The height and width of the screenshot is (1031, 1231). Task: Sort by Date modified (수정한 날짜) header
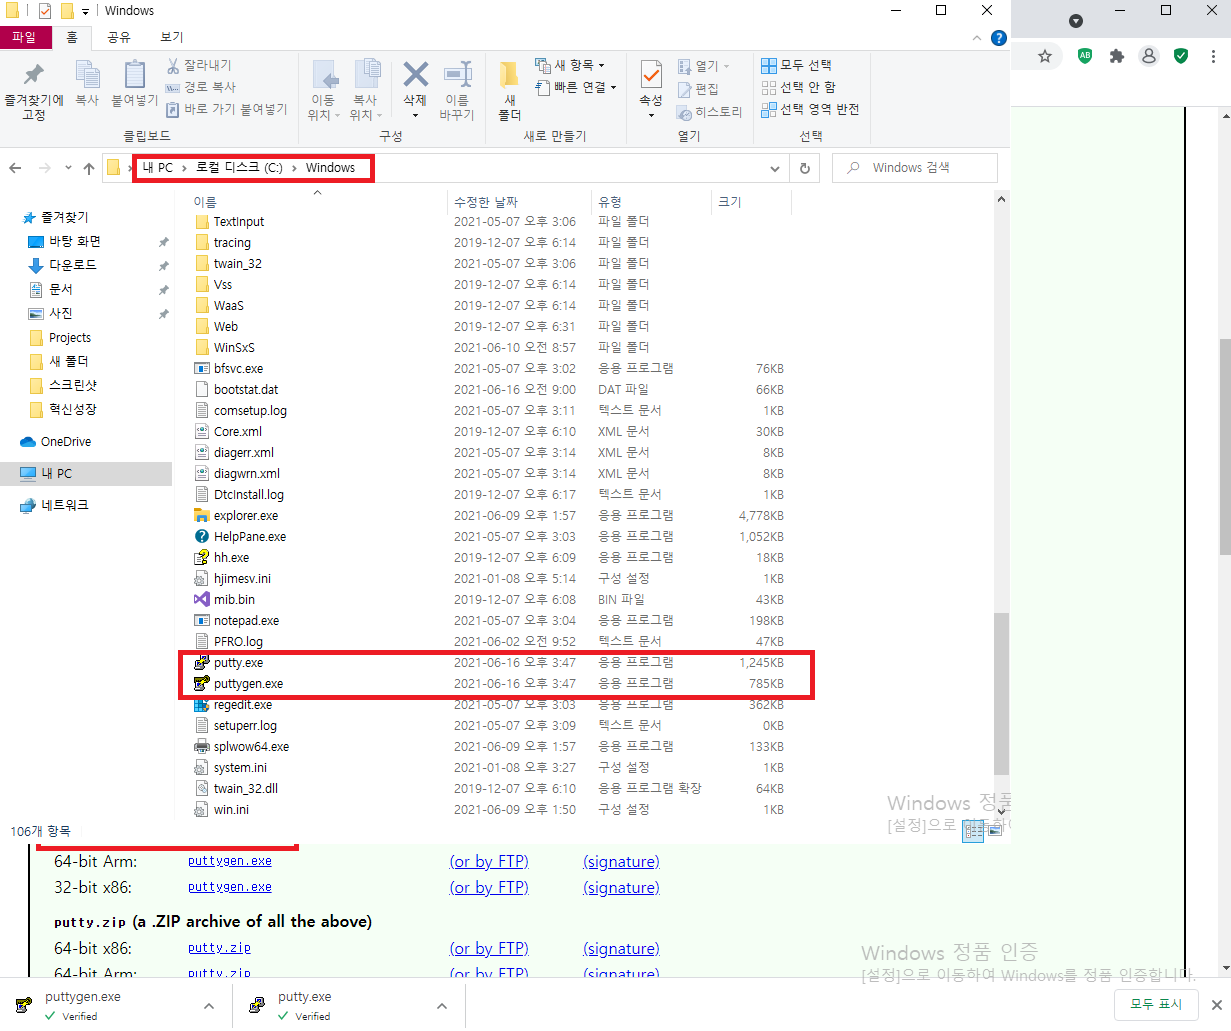[x=486, y=202]
